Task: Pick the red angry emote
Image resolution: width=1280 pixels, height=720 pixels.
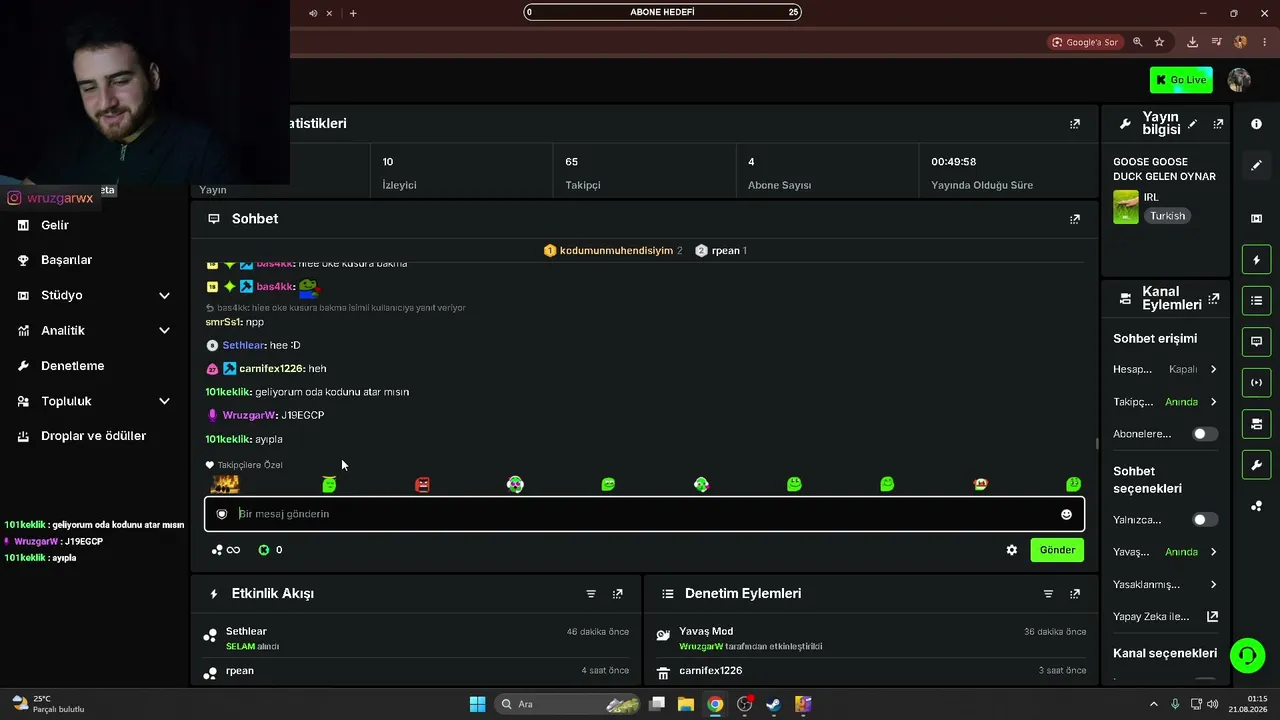Action: point(422,484)
